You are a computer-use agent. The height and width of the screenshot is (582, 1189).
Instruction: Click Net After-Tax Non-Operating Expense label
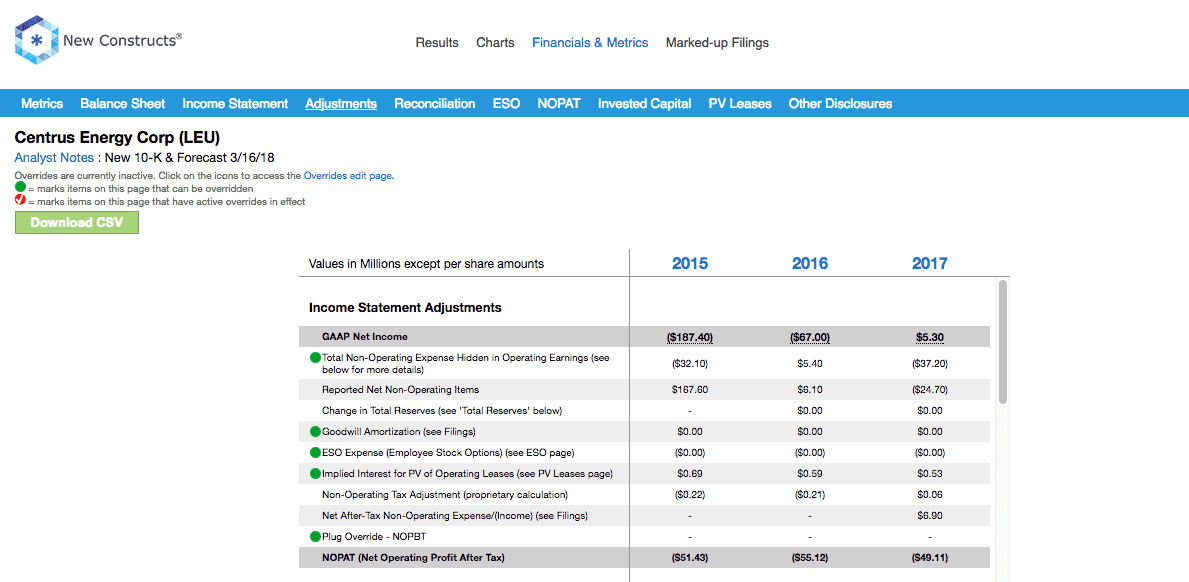click(x=455, y=516)
